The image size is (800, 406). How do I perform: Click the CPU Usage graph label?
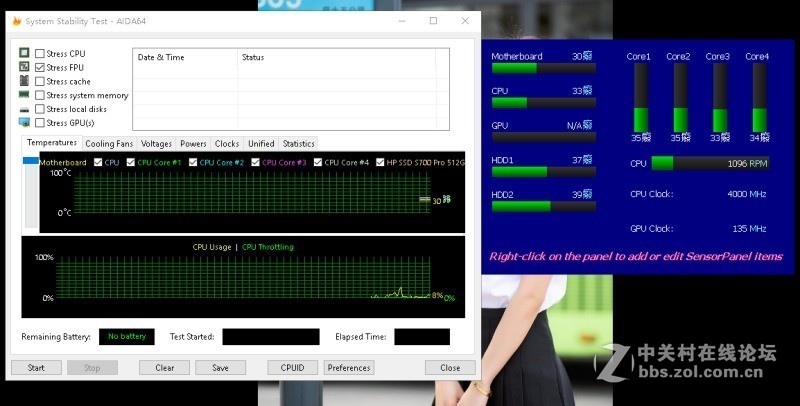point(212,247)
